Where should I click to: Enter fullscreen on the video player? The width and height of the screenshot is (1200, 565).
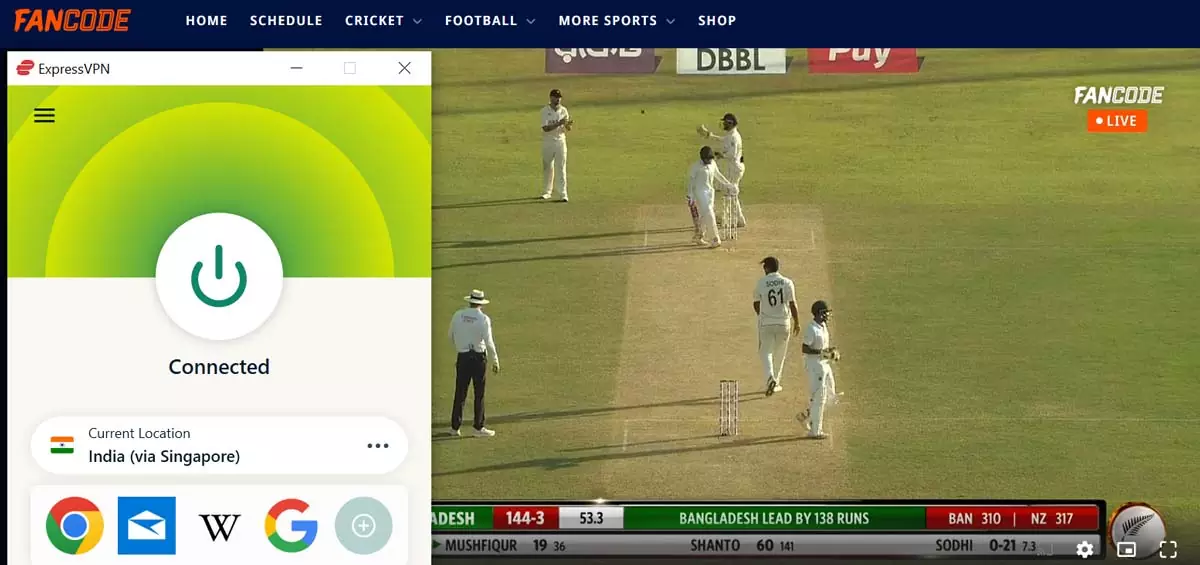[x=1168, y=548]
